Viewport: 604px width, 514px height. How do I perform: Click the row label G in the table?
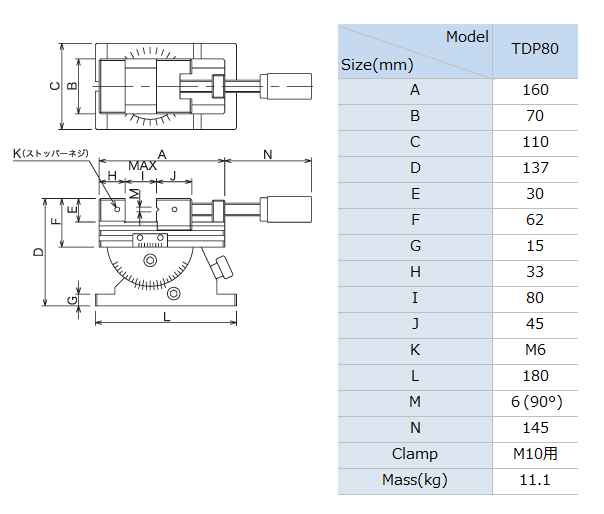tap(415, 246)
